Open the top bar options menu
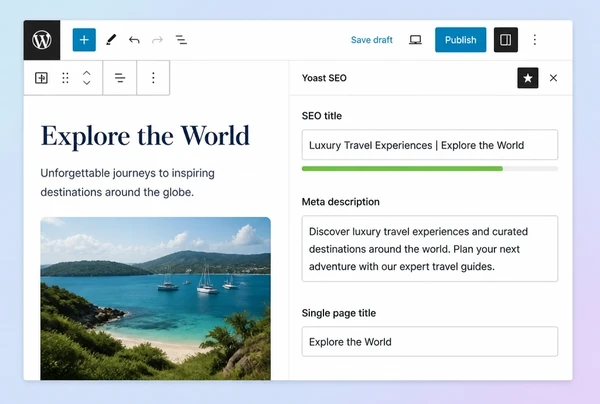The height and width of the screenshot is (404, 600). coord(535,40)
